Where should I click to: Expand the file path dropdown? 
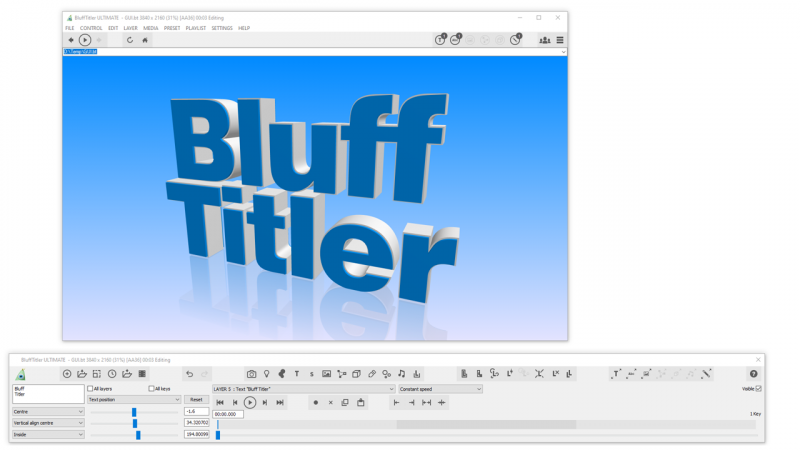tap(563, 52)
